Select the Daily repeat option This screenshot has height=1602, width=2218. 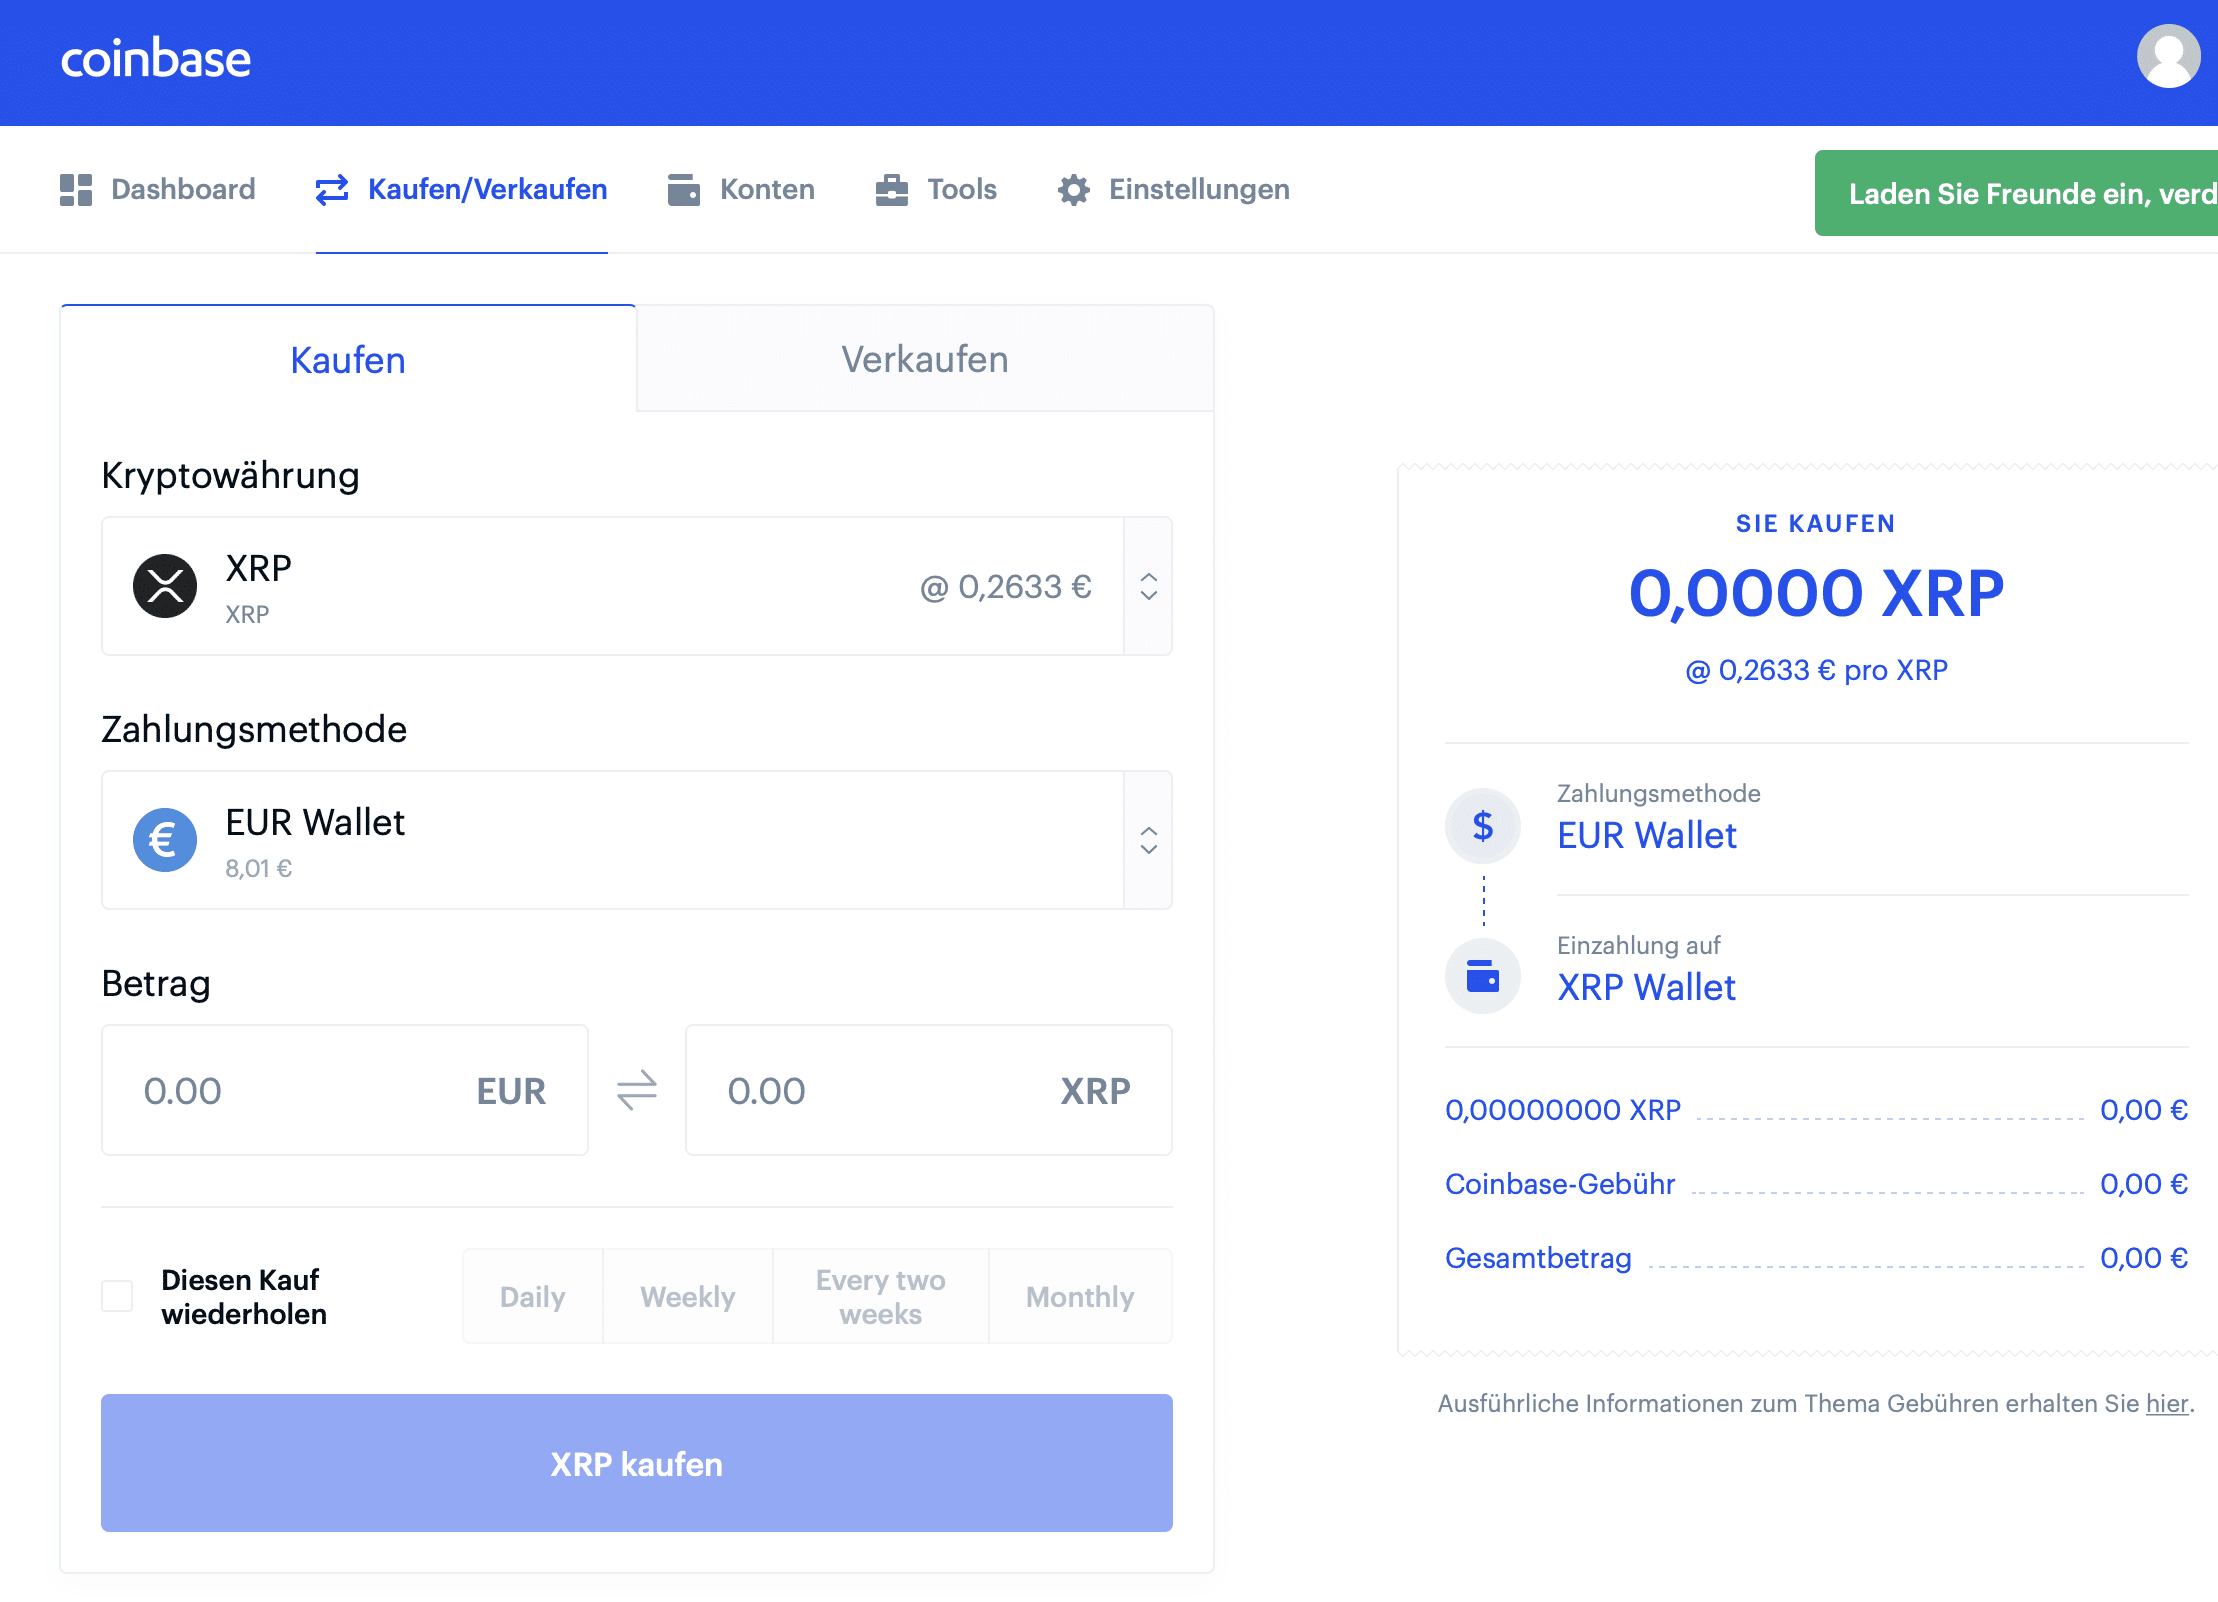(533, 1296)
